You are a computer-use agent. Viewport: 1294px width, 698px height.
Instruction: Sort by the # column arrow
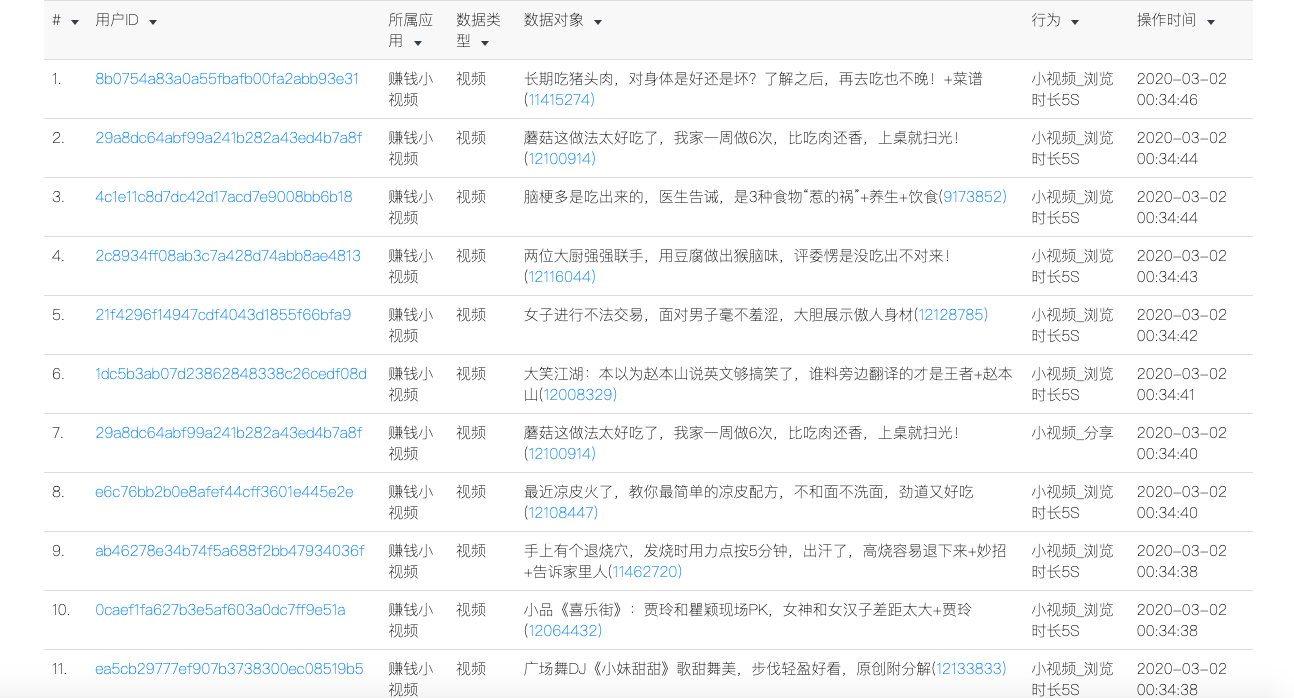75,22
